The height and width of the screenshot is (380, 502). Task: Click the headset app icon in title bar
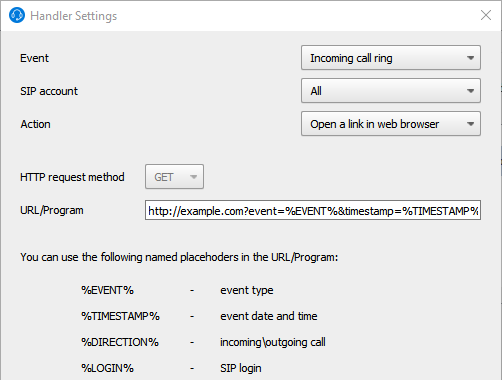tap(17, 15)
